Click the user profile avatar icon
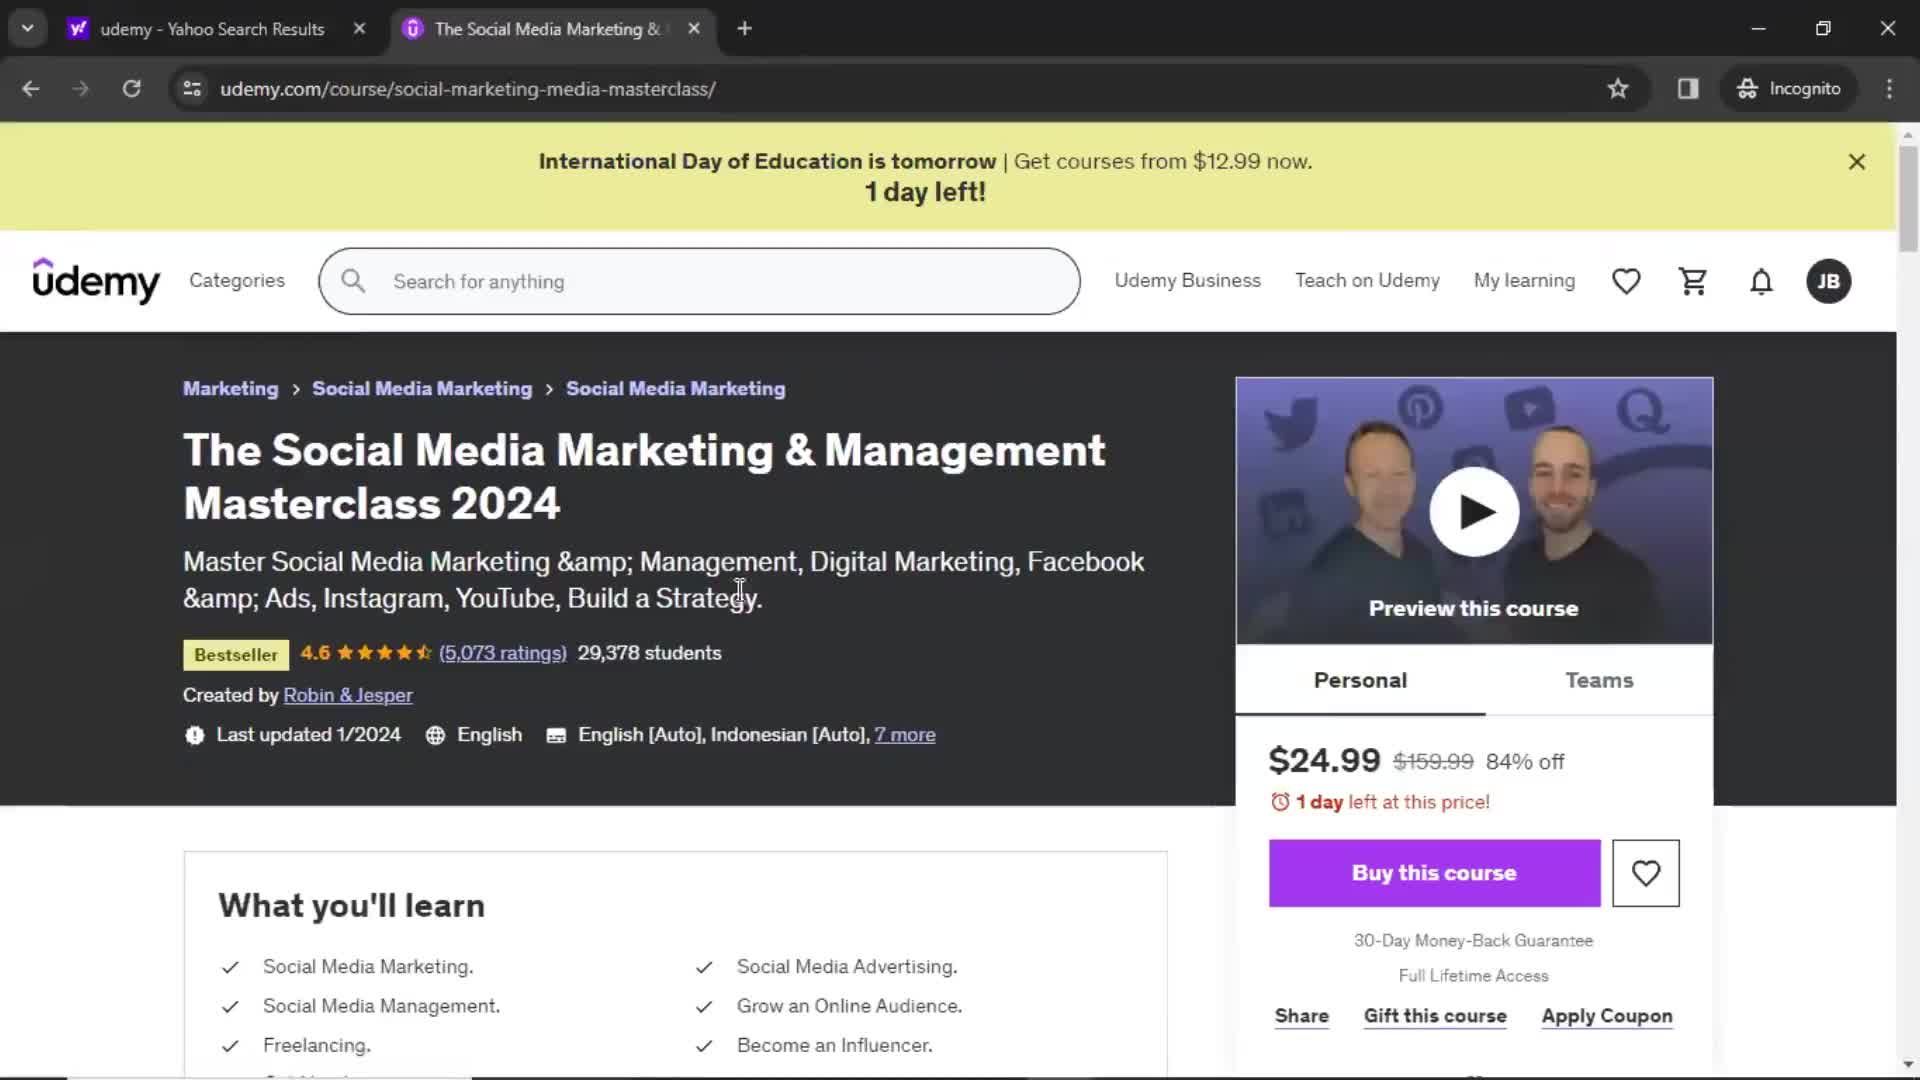Screen dimensions: 1920x1080 (x=1829, y=281)
